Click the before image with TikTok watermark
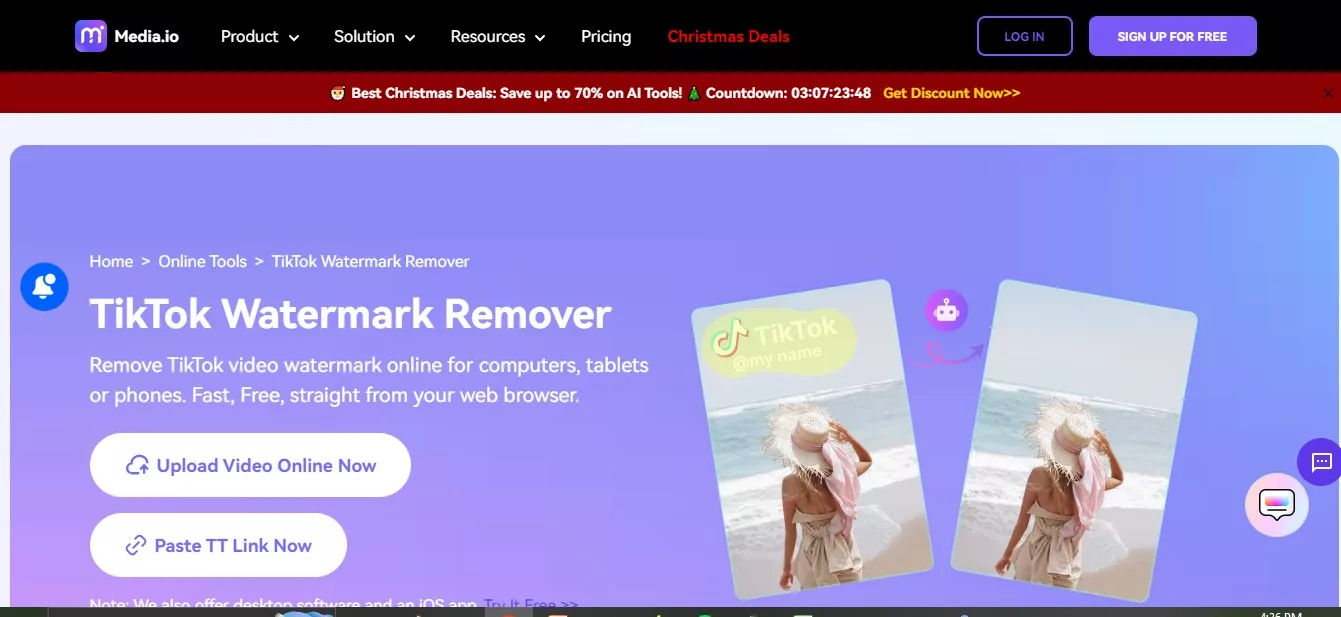1341x617 pixels. pyautogui.click(x=812, y=440)
